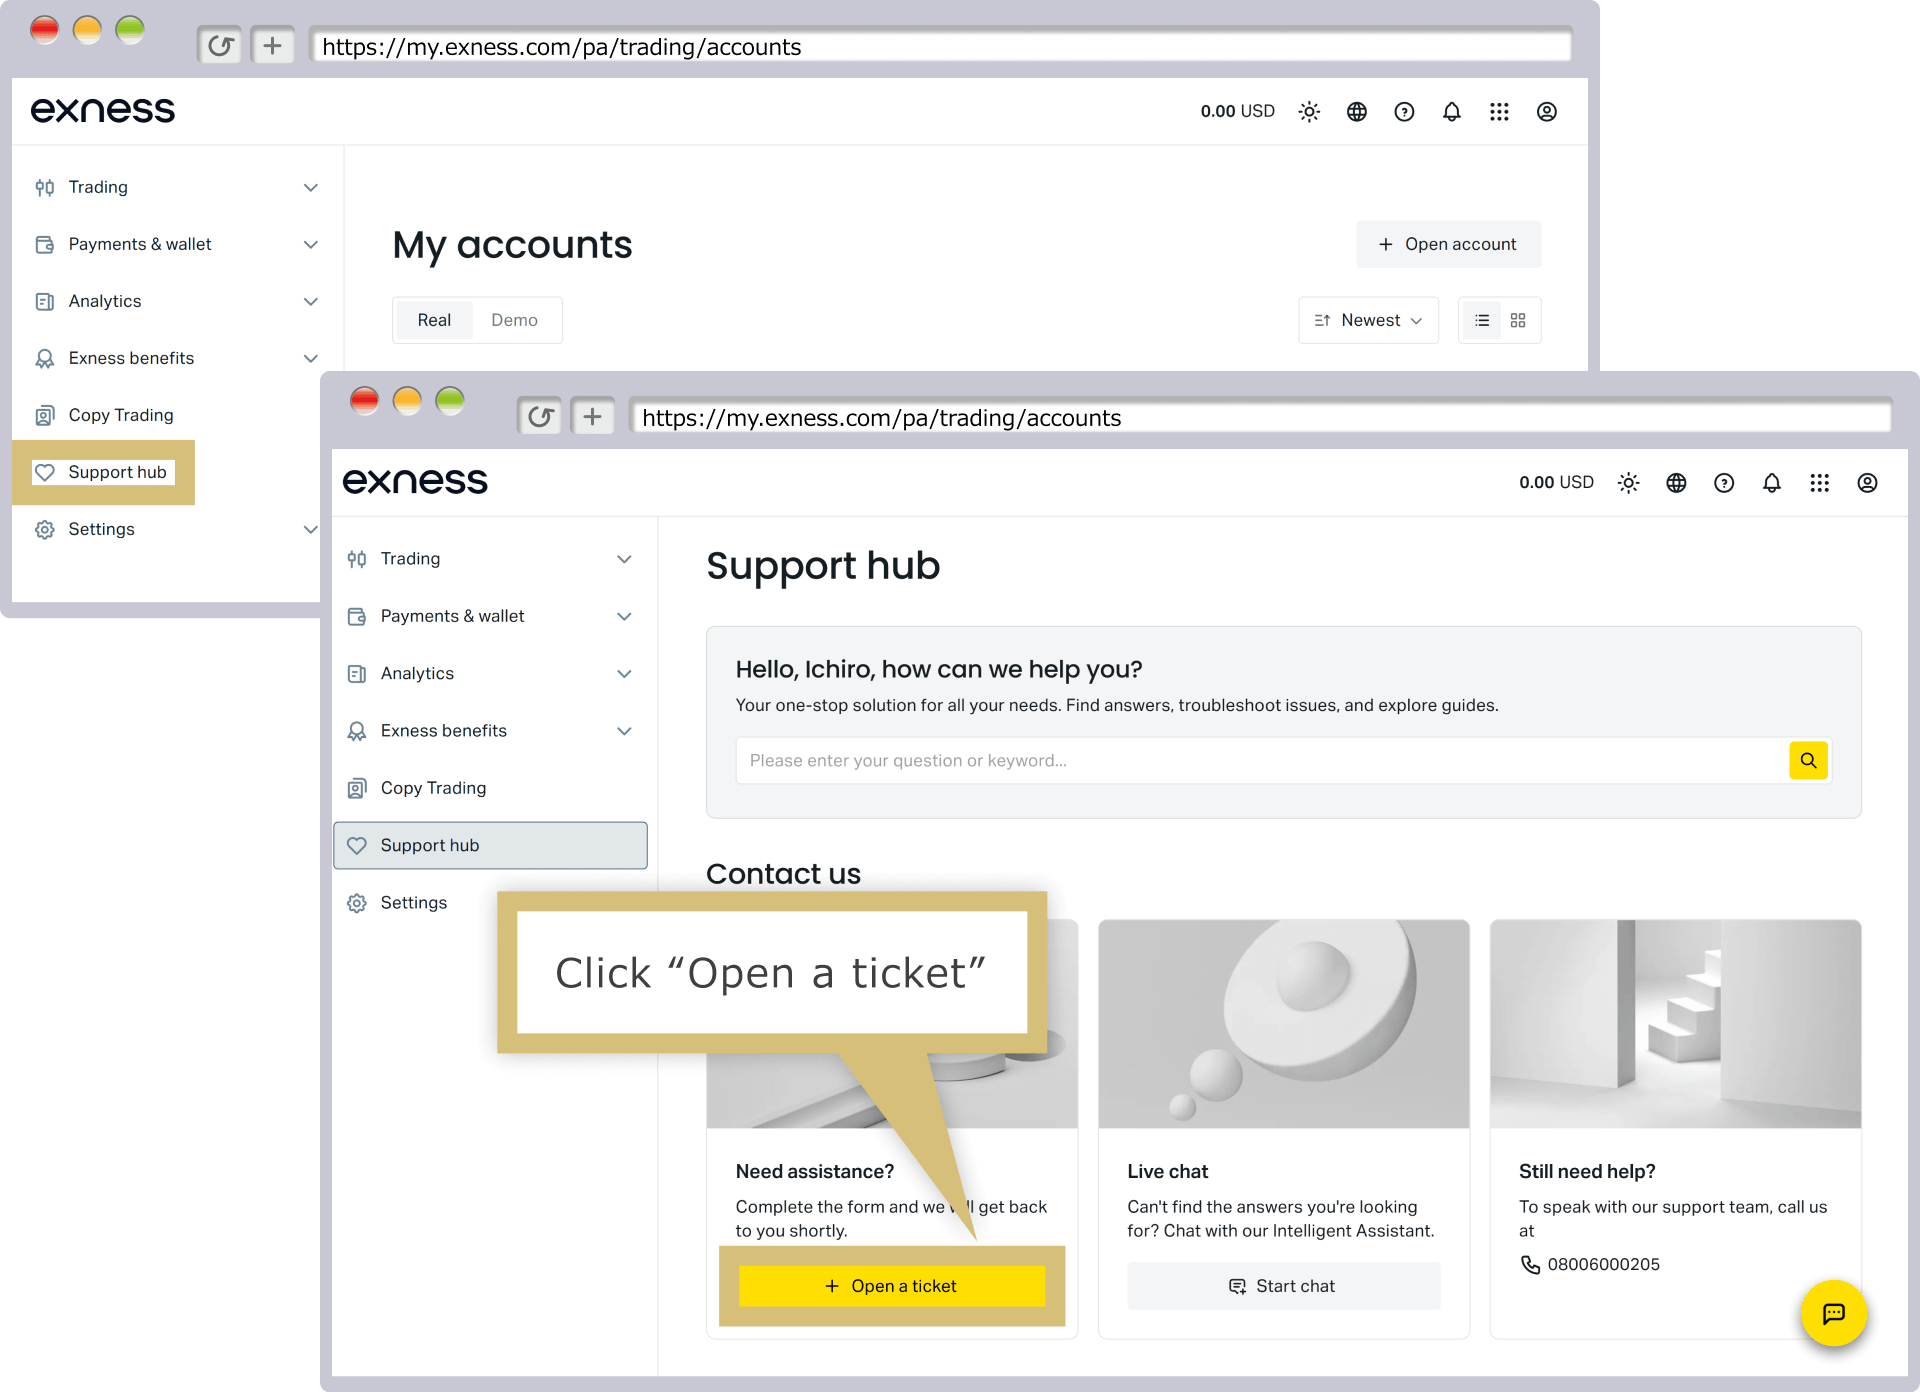1920x1392 pixels.
Task: Open language globe icon in front window
Action: click(1676, 483)
